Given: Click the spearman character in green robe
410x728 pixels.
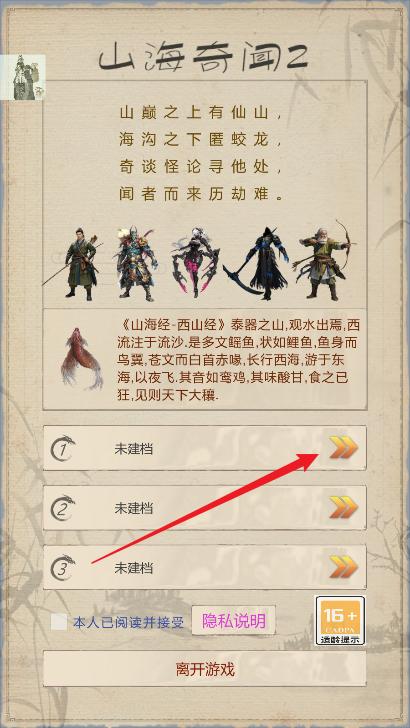Looking at the screenshot, I should coord(77,263).
